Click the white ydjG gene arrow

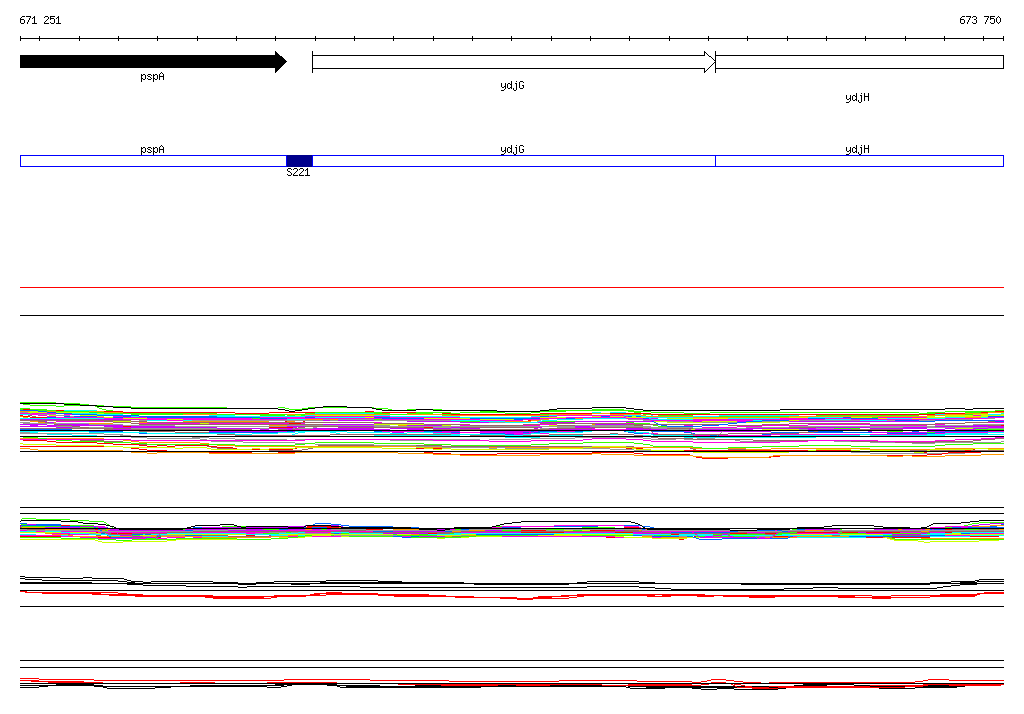(513, 62)
